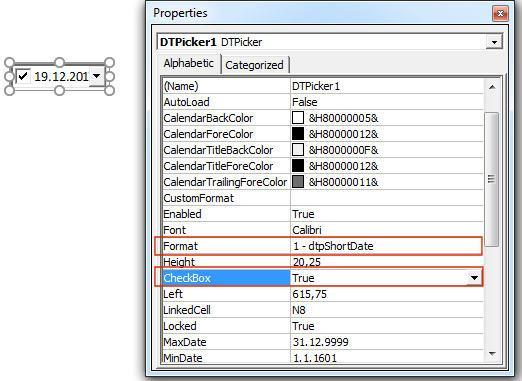This screenshot has width=522, height=381.
Task: Click the 1 - dtpShortDate value
Action: click(333, 246)
